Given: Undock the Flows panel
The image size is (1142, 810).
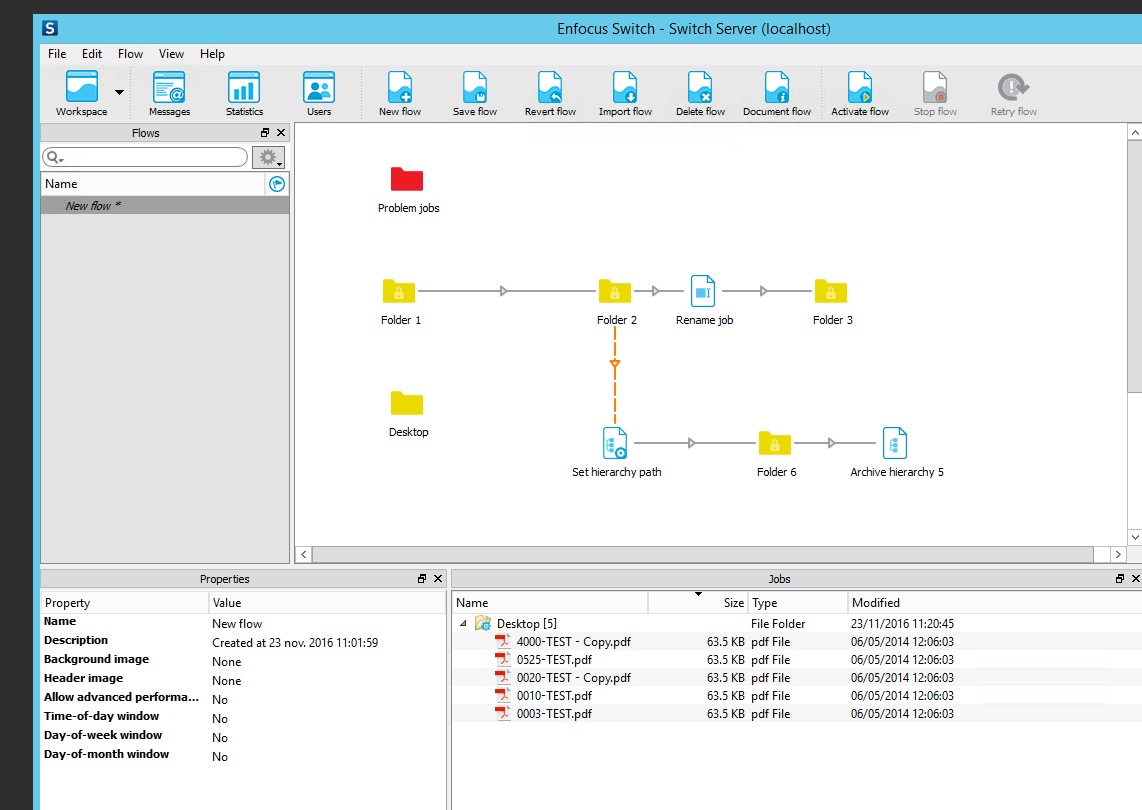Looking at the screenshot, I should [x=265, y=133].
